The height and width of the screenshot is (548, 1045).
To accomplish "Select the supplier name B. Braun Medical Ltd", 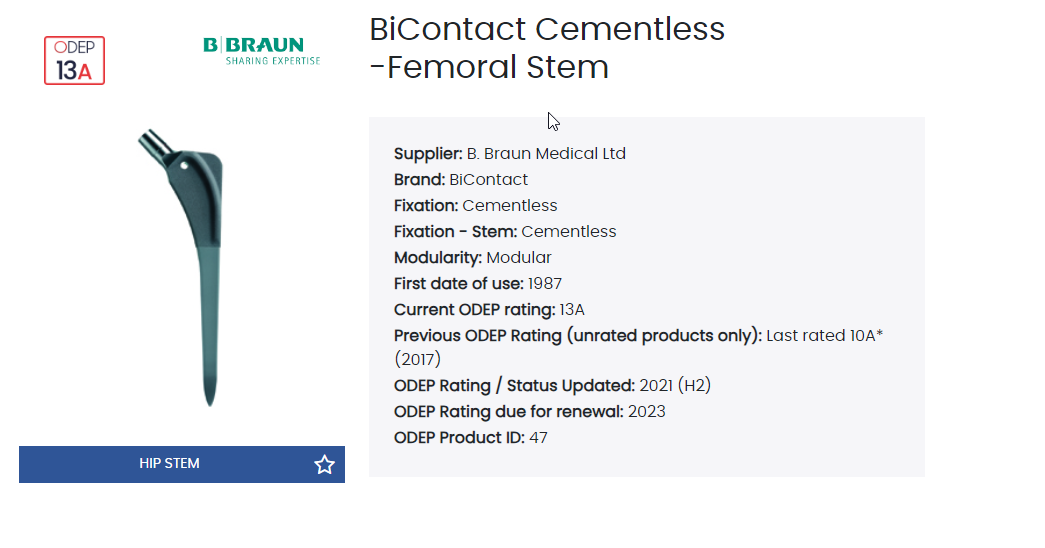I will tap(546, 154).
